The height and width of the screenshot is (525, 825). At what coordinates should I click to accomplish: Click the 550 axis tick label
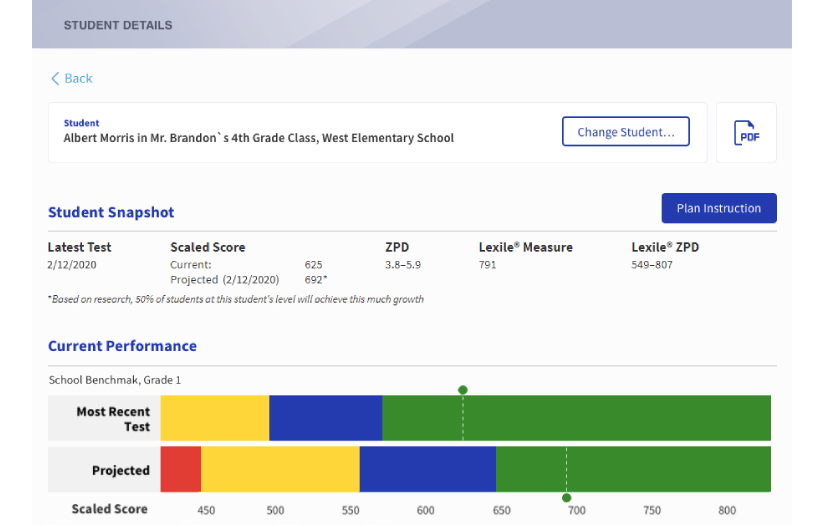tap(350, 510)
